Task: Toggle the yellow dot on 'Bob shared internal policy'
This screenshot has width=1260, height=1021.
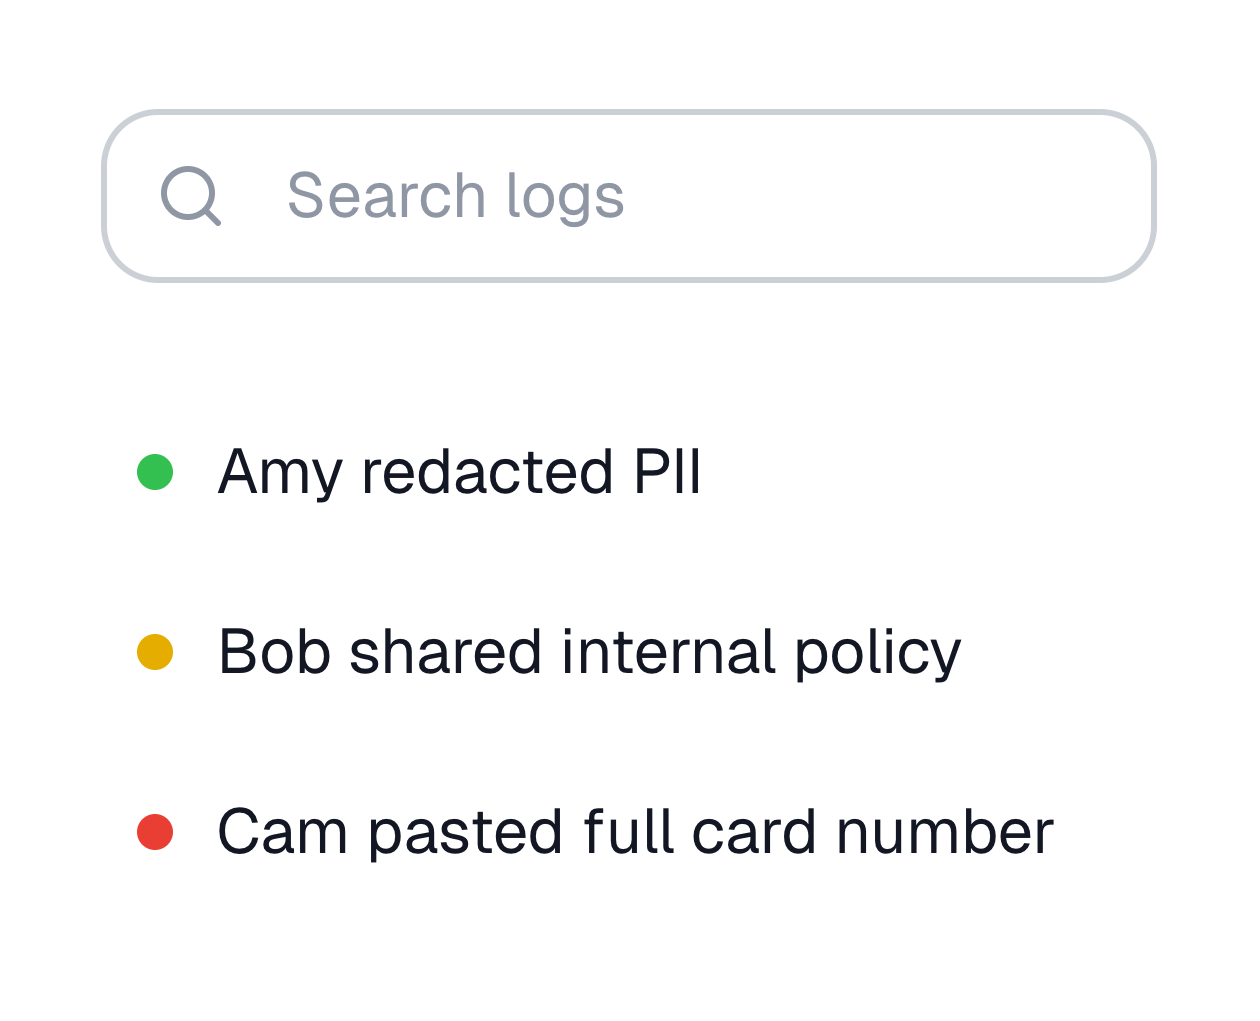Action: pyautogui.click(x=155, y=650)
